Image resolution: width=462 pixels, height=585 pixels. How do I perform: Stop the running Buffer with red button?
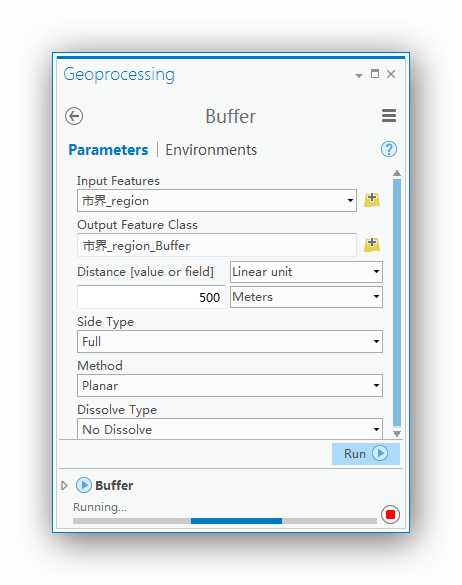(390, 514)
